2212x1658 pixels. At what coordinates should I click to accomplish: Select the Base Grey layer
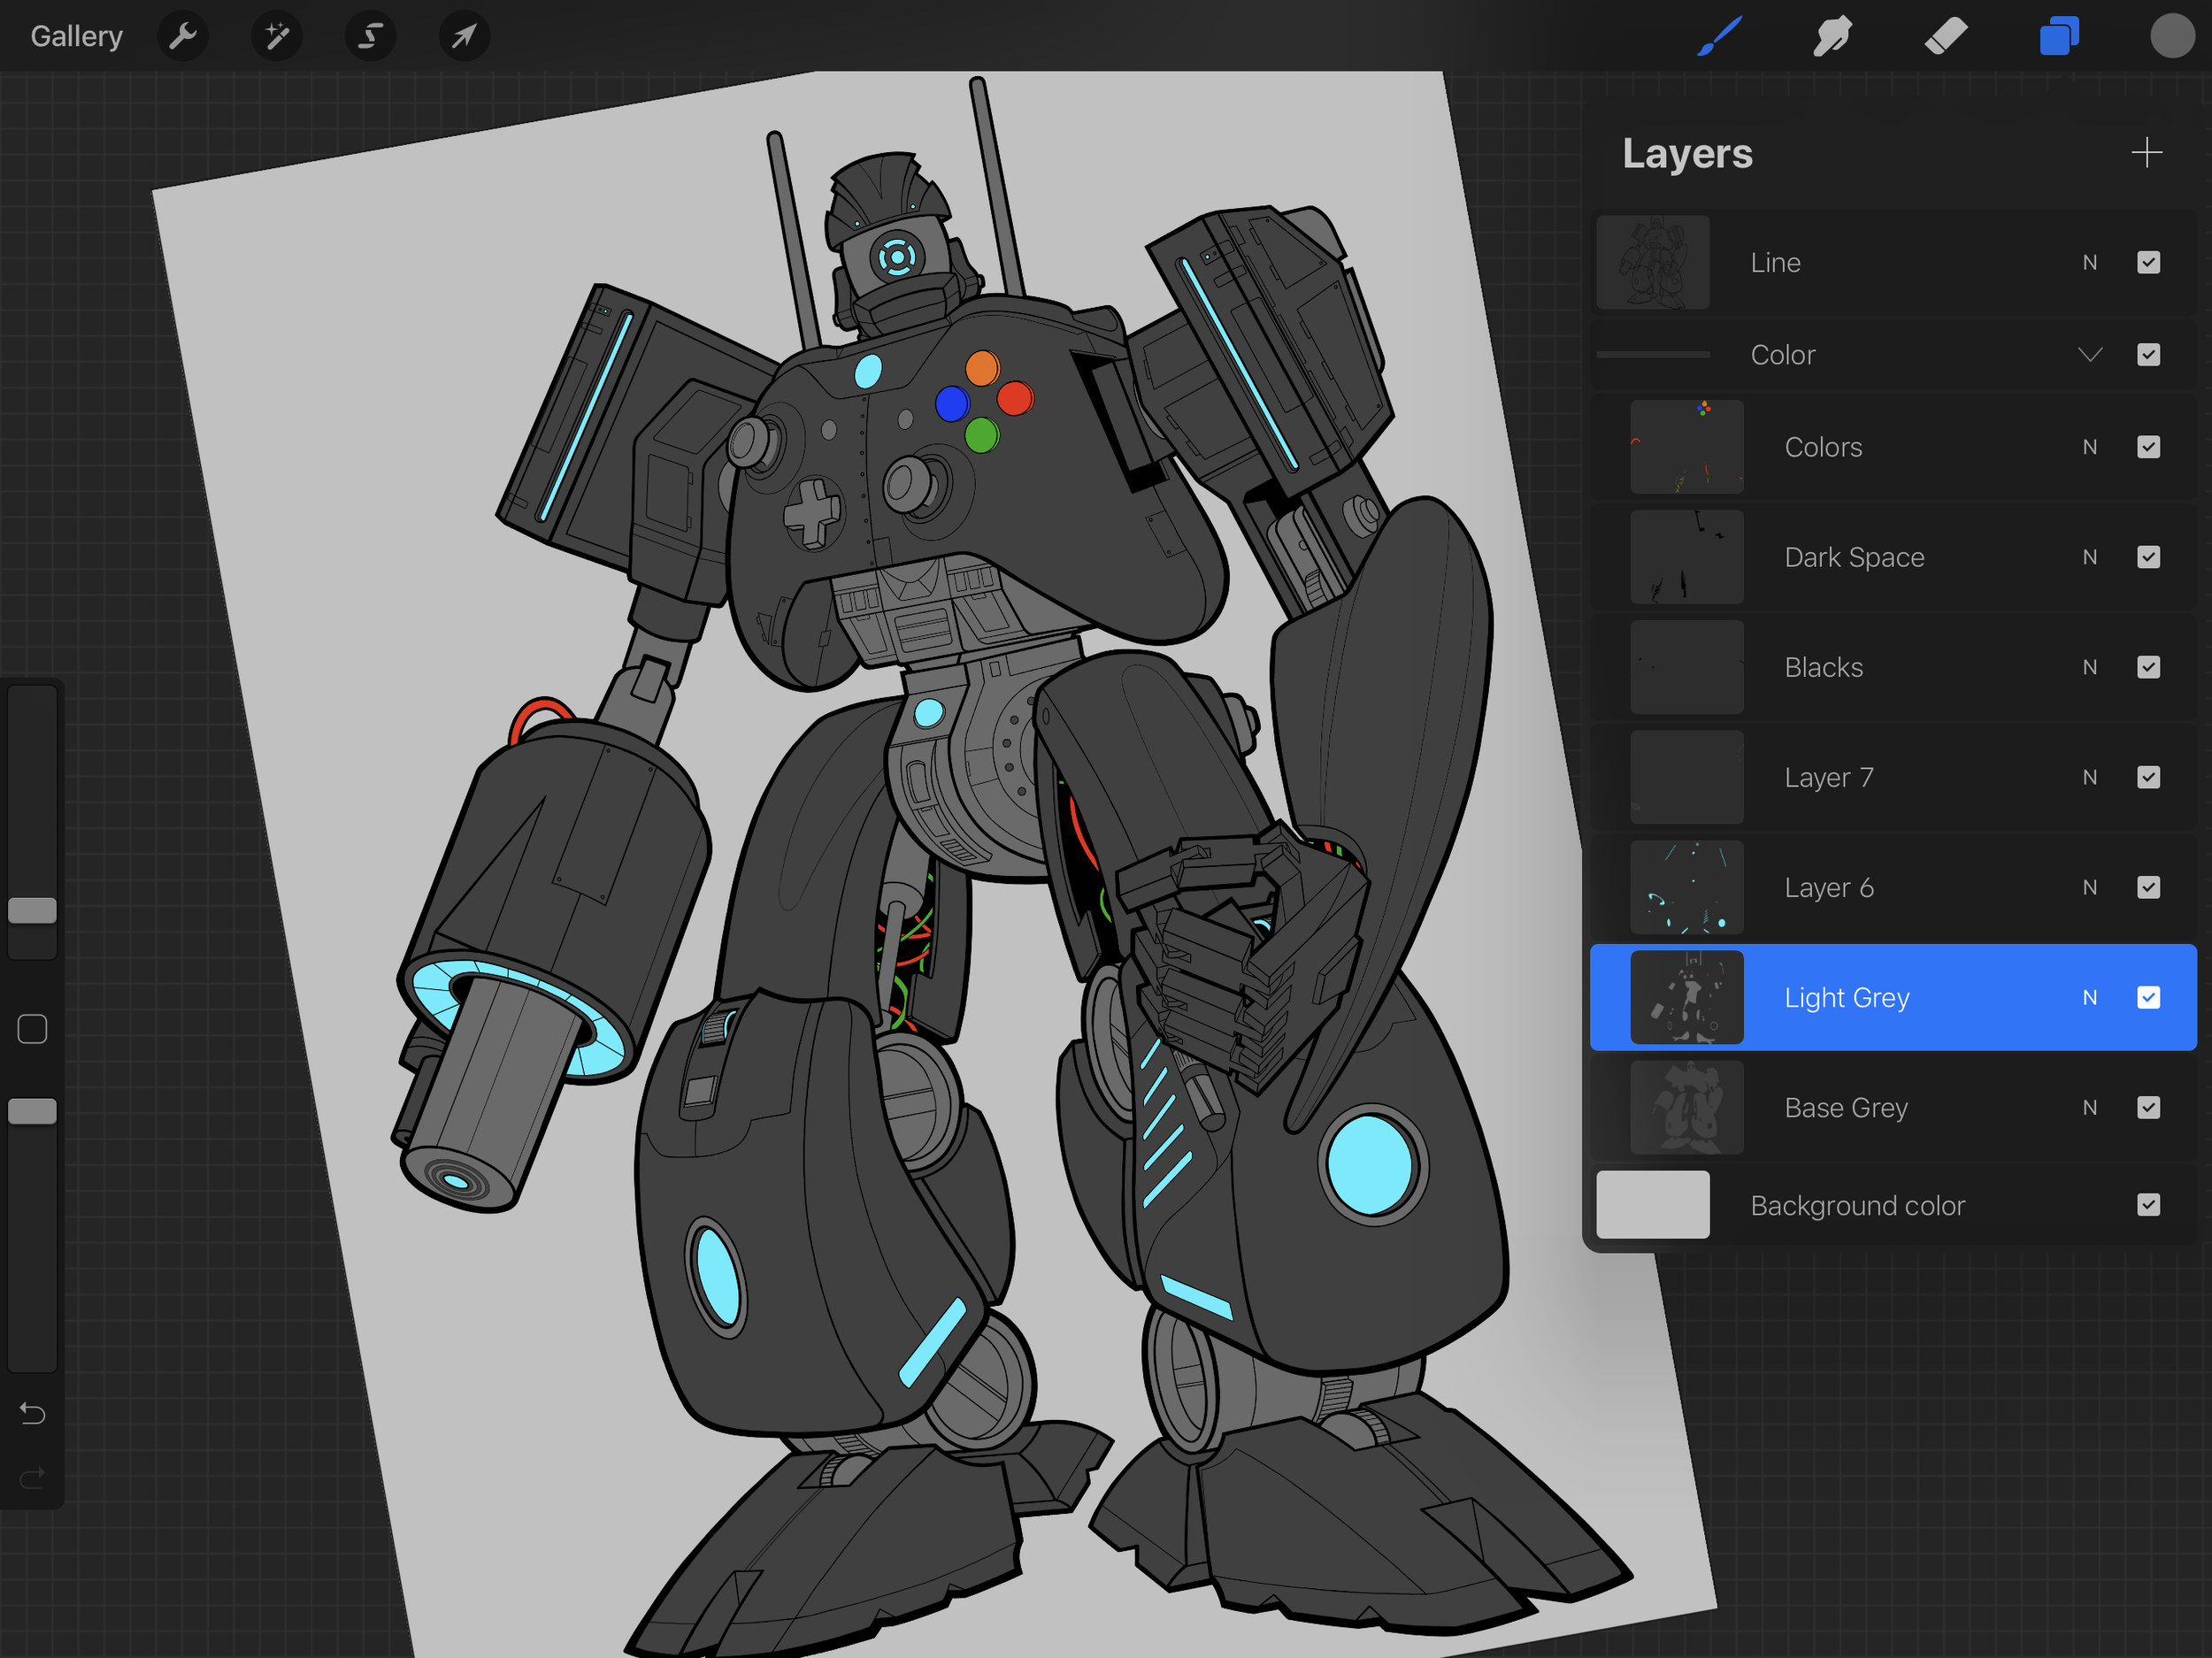[1893, 1107]
